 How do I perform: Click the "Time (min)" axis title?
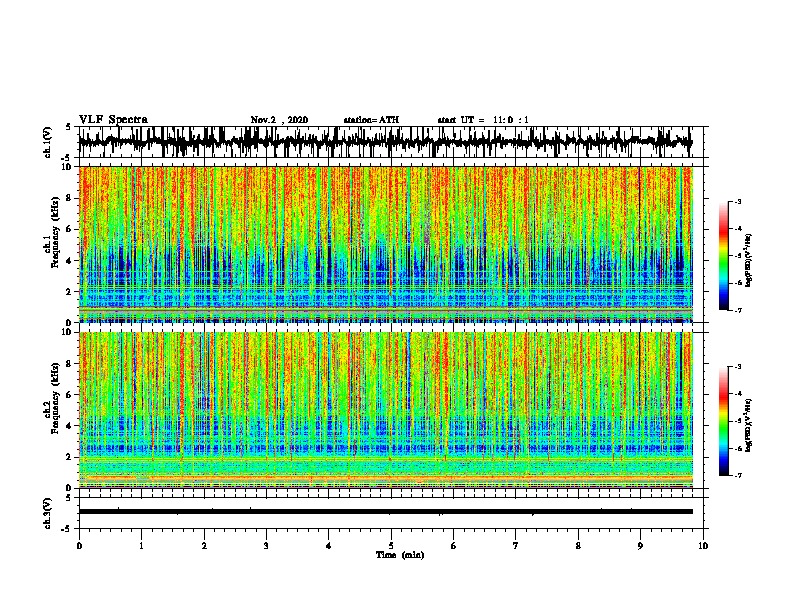[400, 555]
